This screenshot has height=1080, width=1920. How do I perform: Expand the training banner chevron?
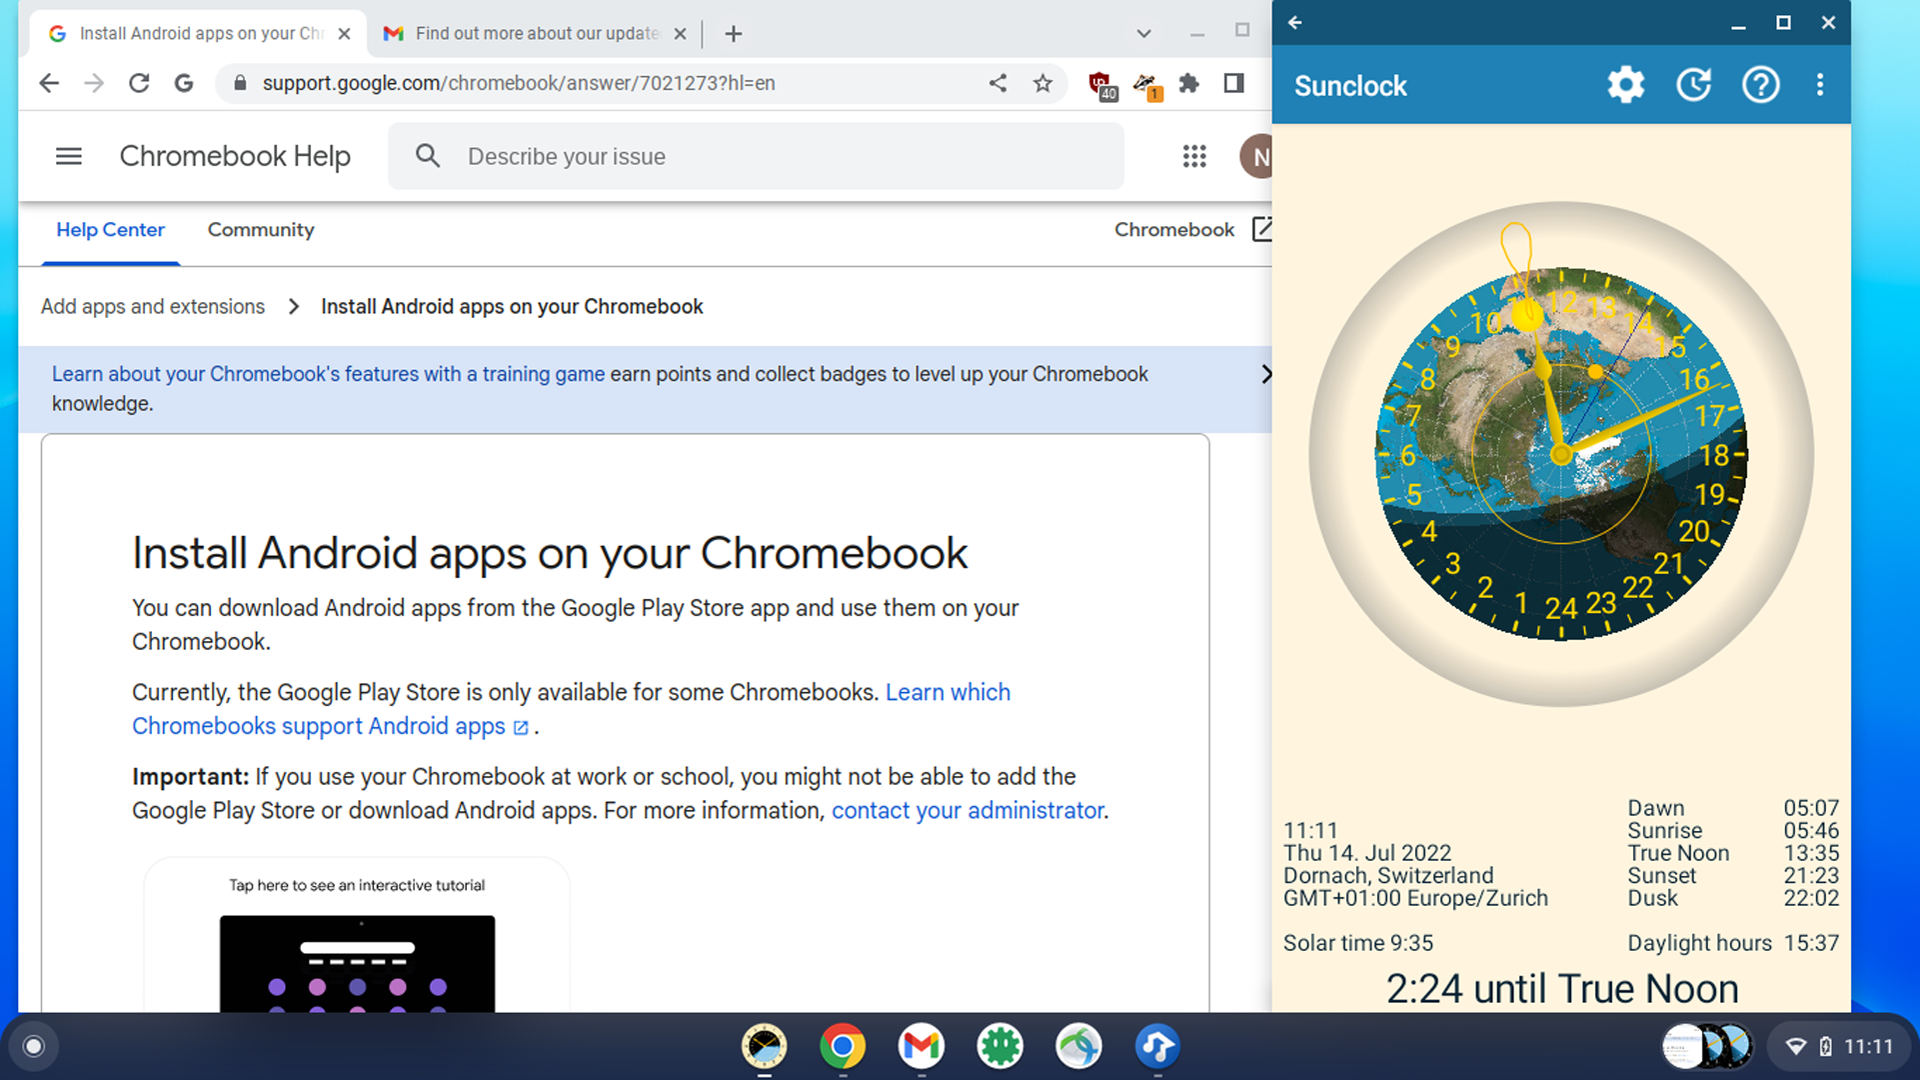[1266, 374]
